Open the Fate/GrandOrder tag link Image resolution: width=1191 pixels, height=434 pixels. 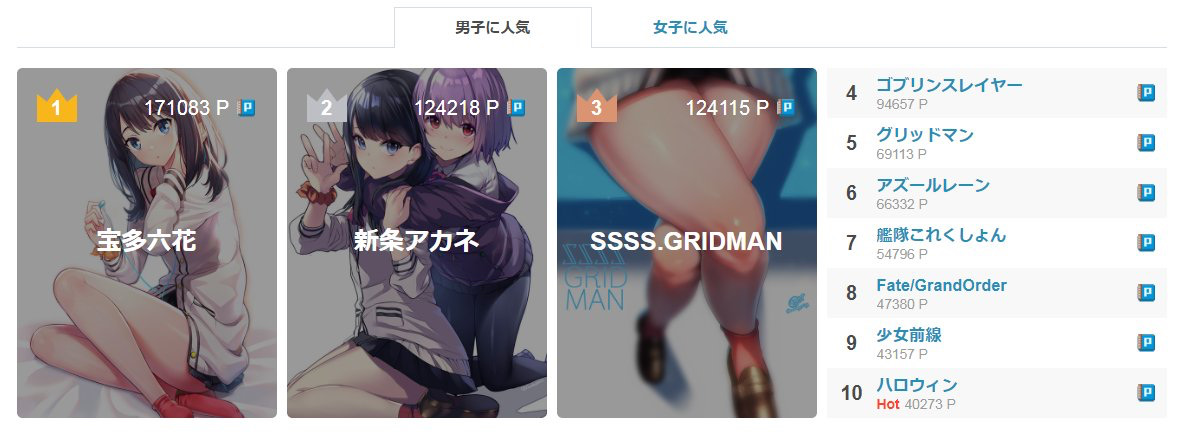point(941,285)
